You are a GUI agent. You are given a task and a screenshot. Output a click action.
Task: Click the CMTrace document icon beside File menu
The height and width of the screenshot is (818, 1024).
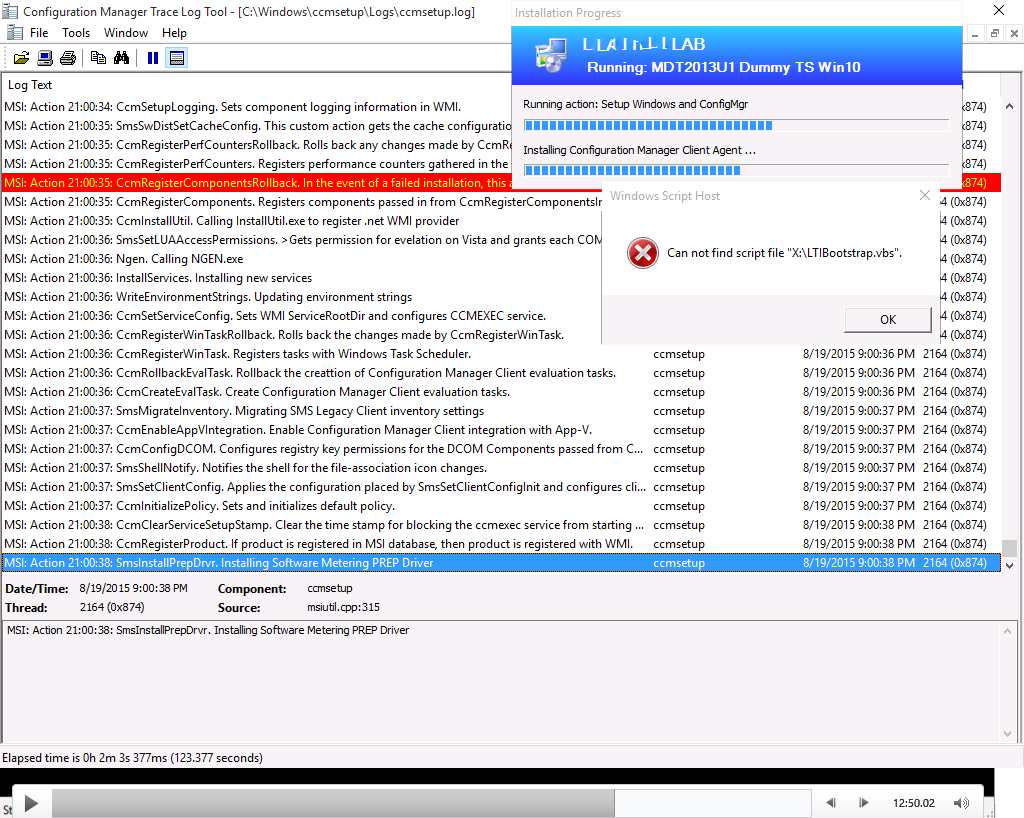tap(15, 33)
